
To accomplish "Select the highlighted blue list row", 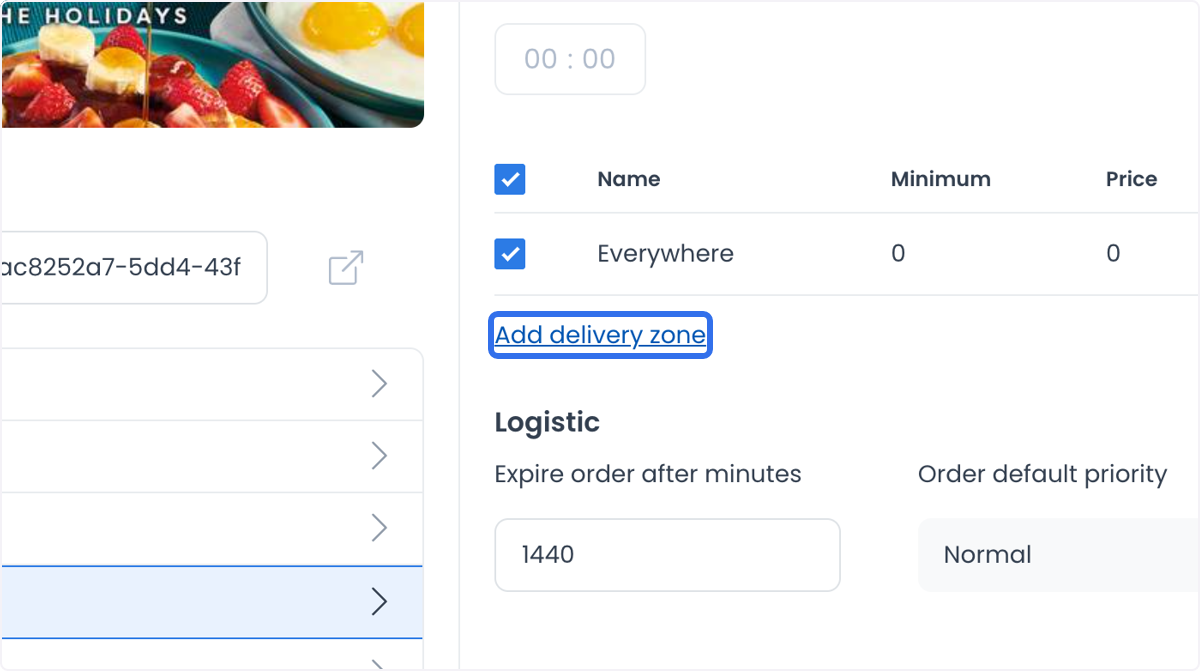I will 211,602.
